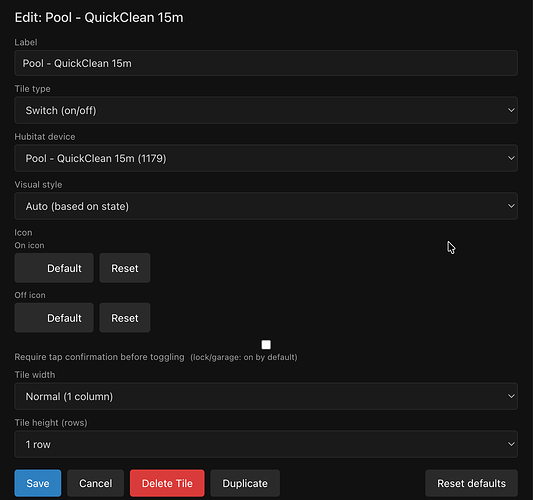Image resolution: width=533 pixels, height=500 pixels.
Task: Open the Tile width dropdown
Action: tap(266, 396)
